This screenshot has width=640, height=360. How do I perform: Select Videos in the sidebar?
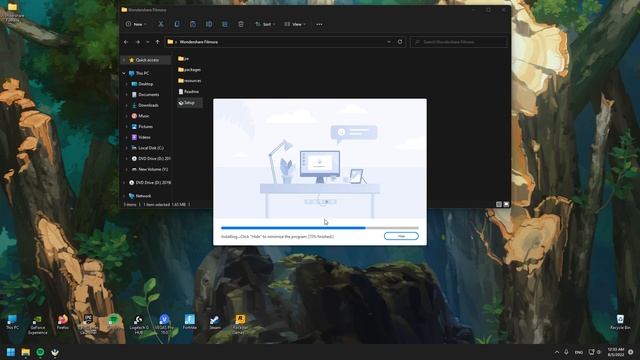[x=141, y=137]
